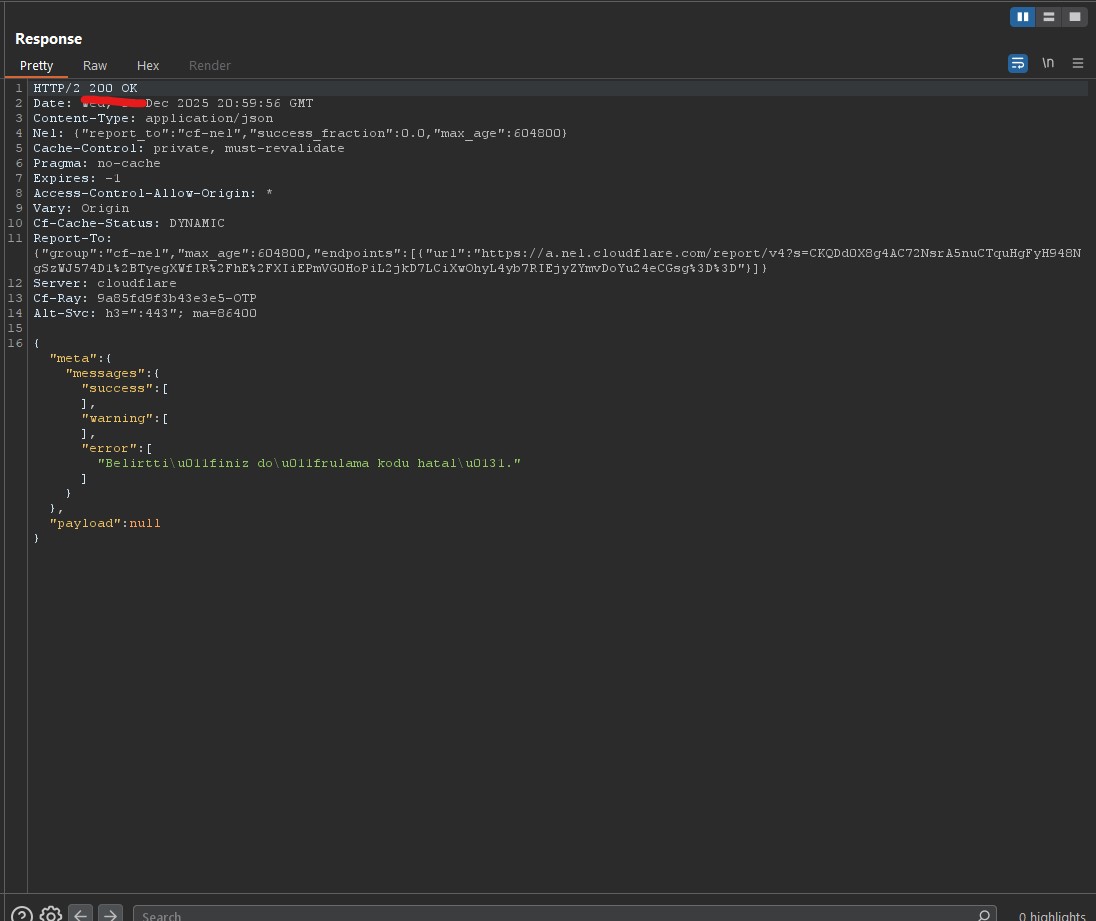
Task: Click line number 16 in the gutter
Action: click(15, 343)
